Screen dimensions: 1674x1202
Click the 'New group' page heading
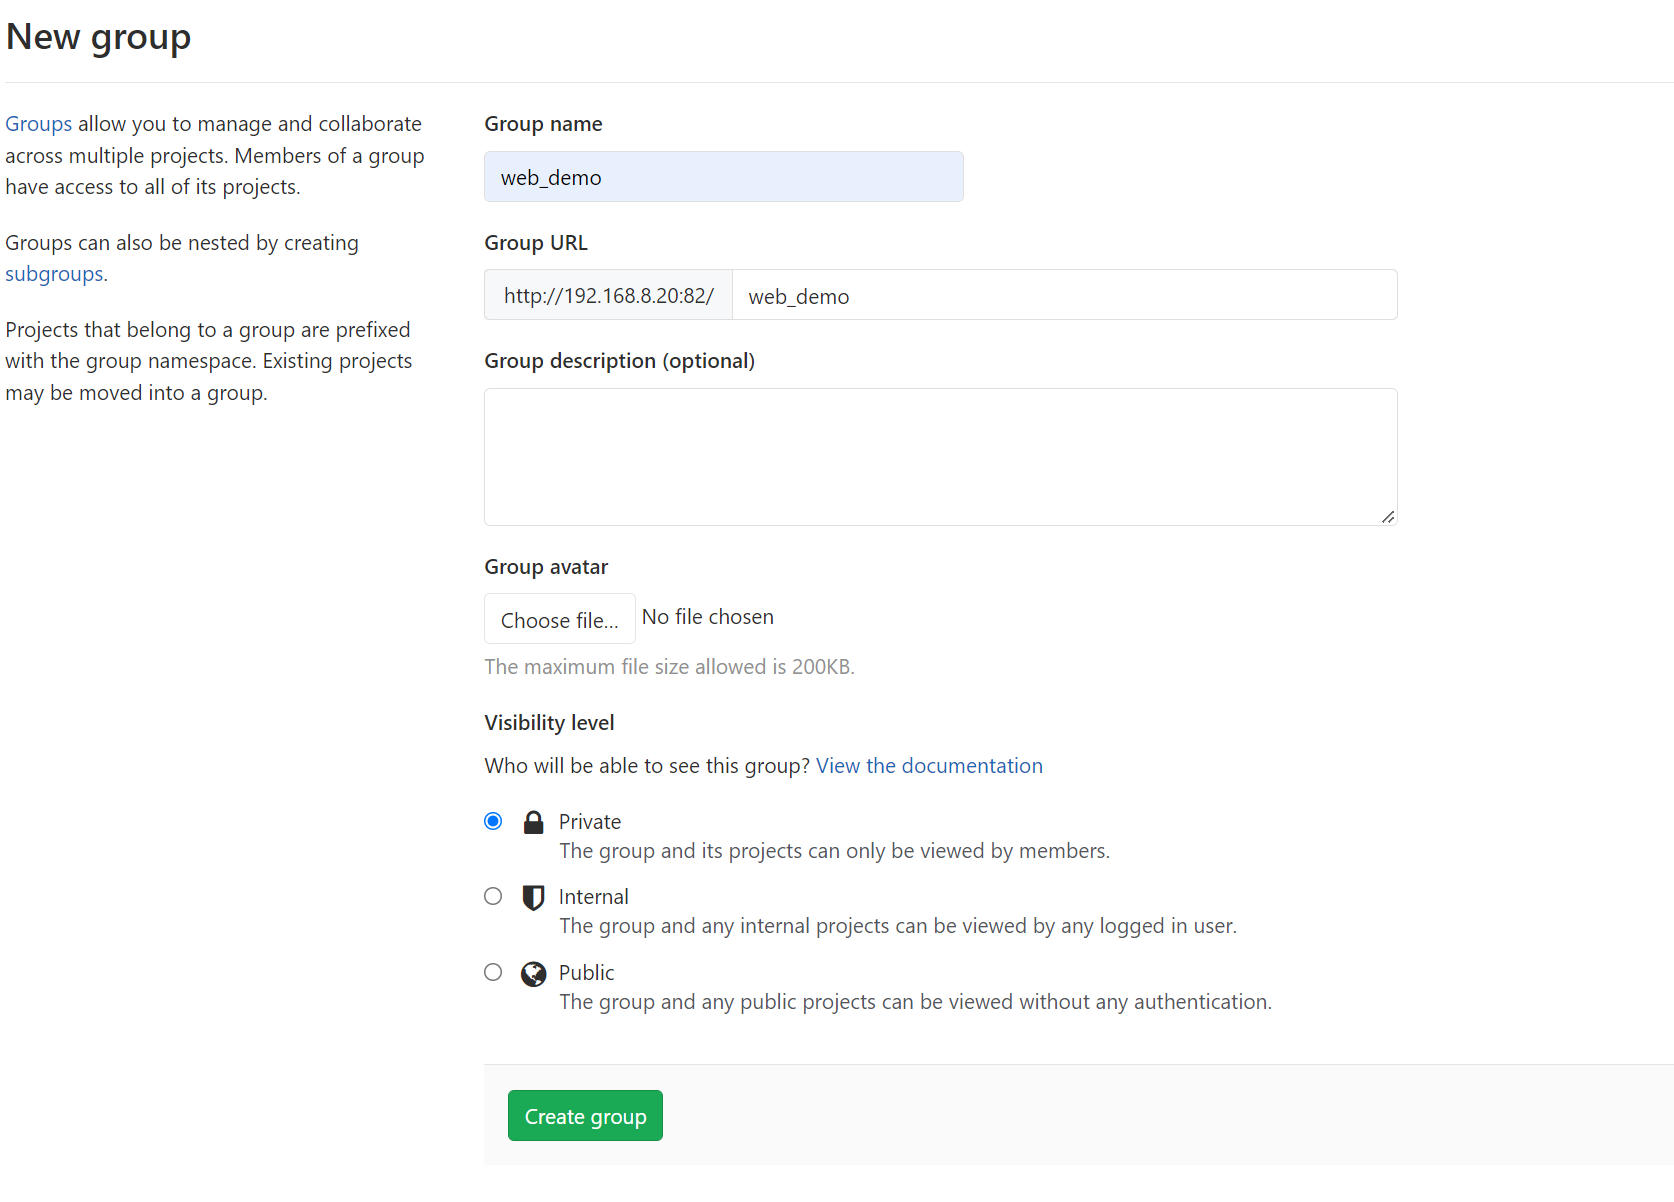pos(98,37)
